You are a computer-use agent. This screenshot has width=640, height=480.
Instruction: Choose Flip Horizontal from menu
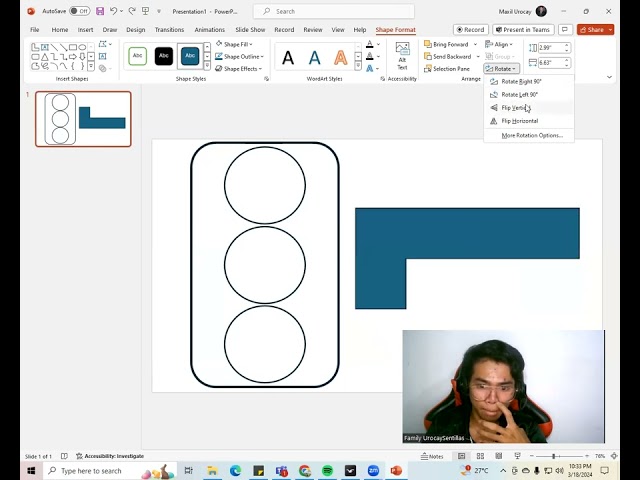(x=529, y=121)
